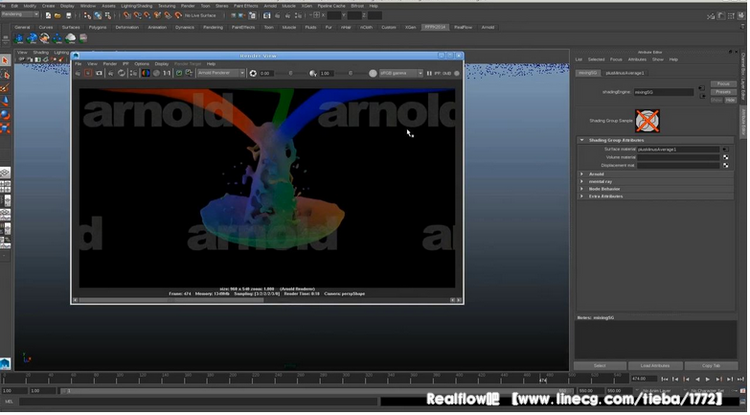Expand the Arnold section
This screenshot has width=750, height=415.
pyautogui.click(x=582, y=174)
